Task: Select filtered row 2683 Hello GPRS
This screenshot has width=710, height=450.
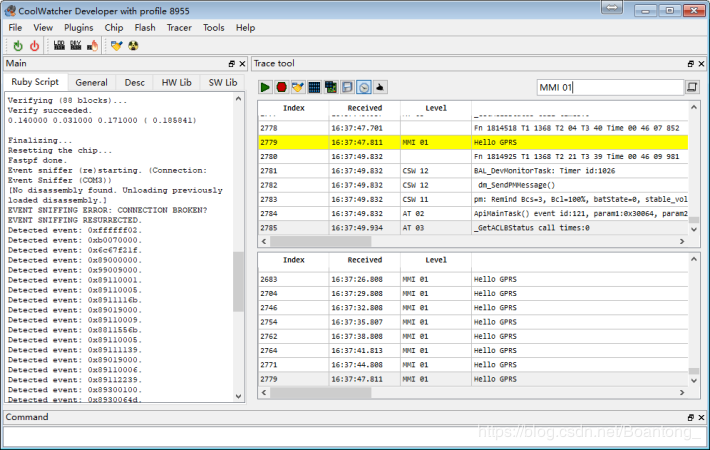Action: tap(473, 279)
